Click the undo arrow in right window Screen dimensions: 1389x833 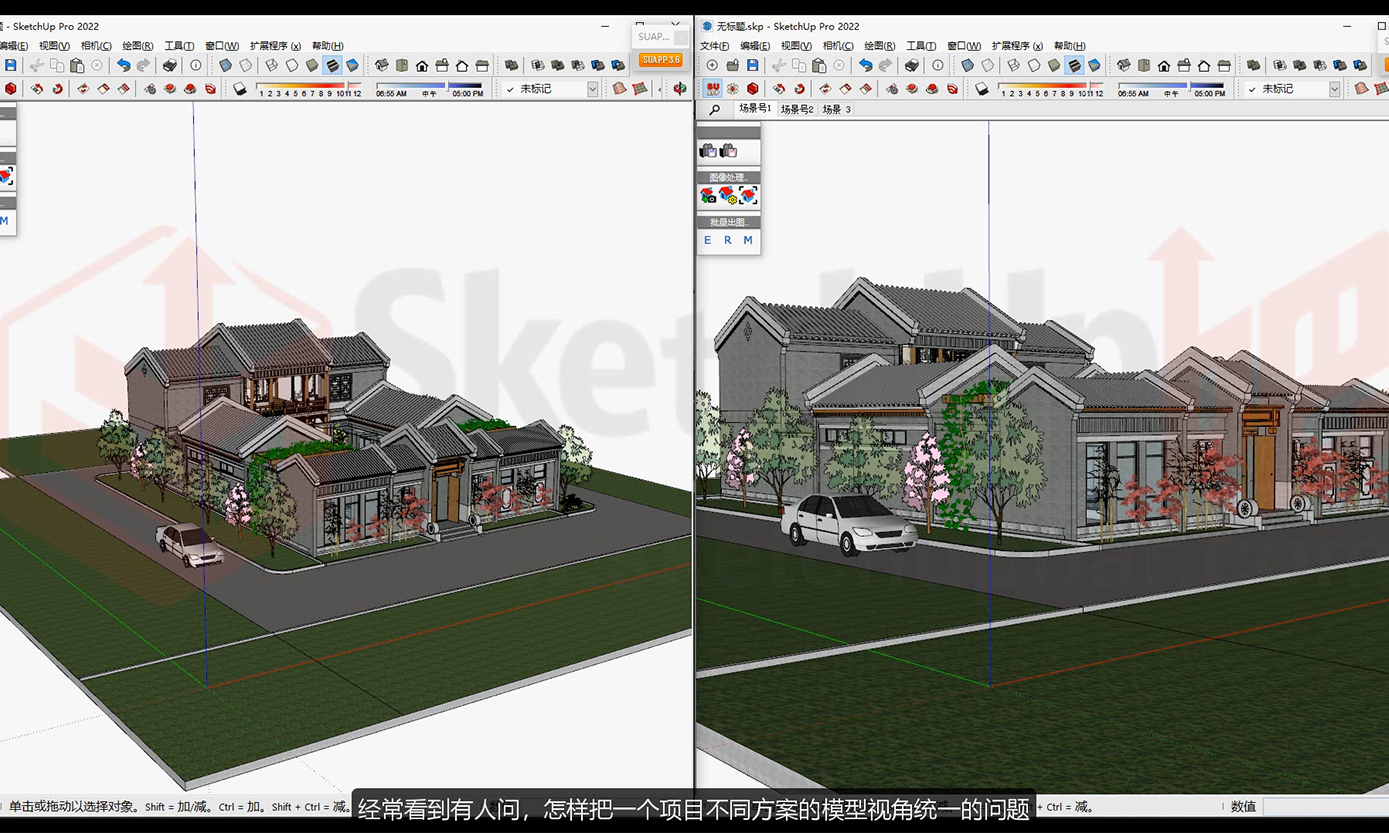(865, 66)
